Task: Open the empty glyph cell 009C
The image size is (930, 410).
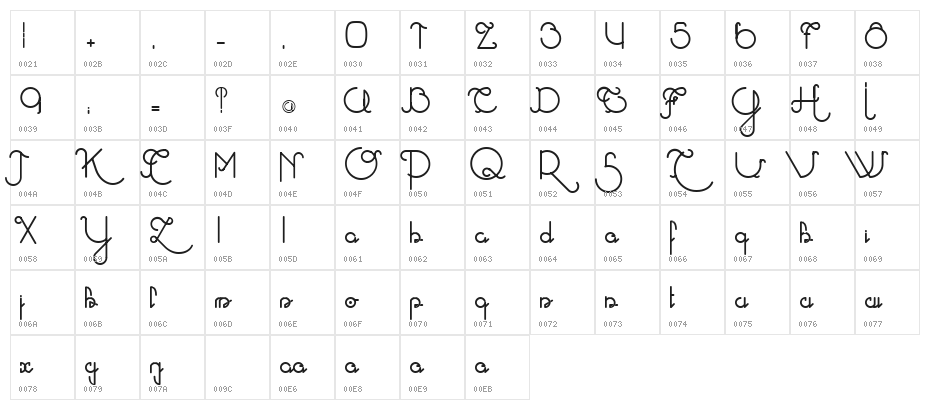Action: click(x=237, y=367)
